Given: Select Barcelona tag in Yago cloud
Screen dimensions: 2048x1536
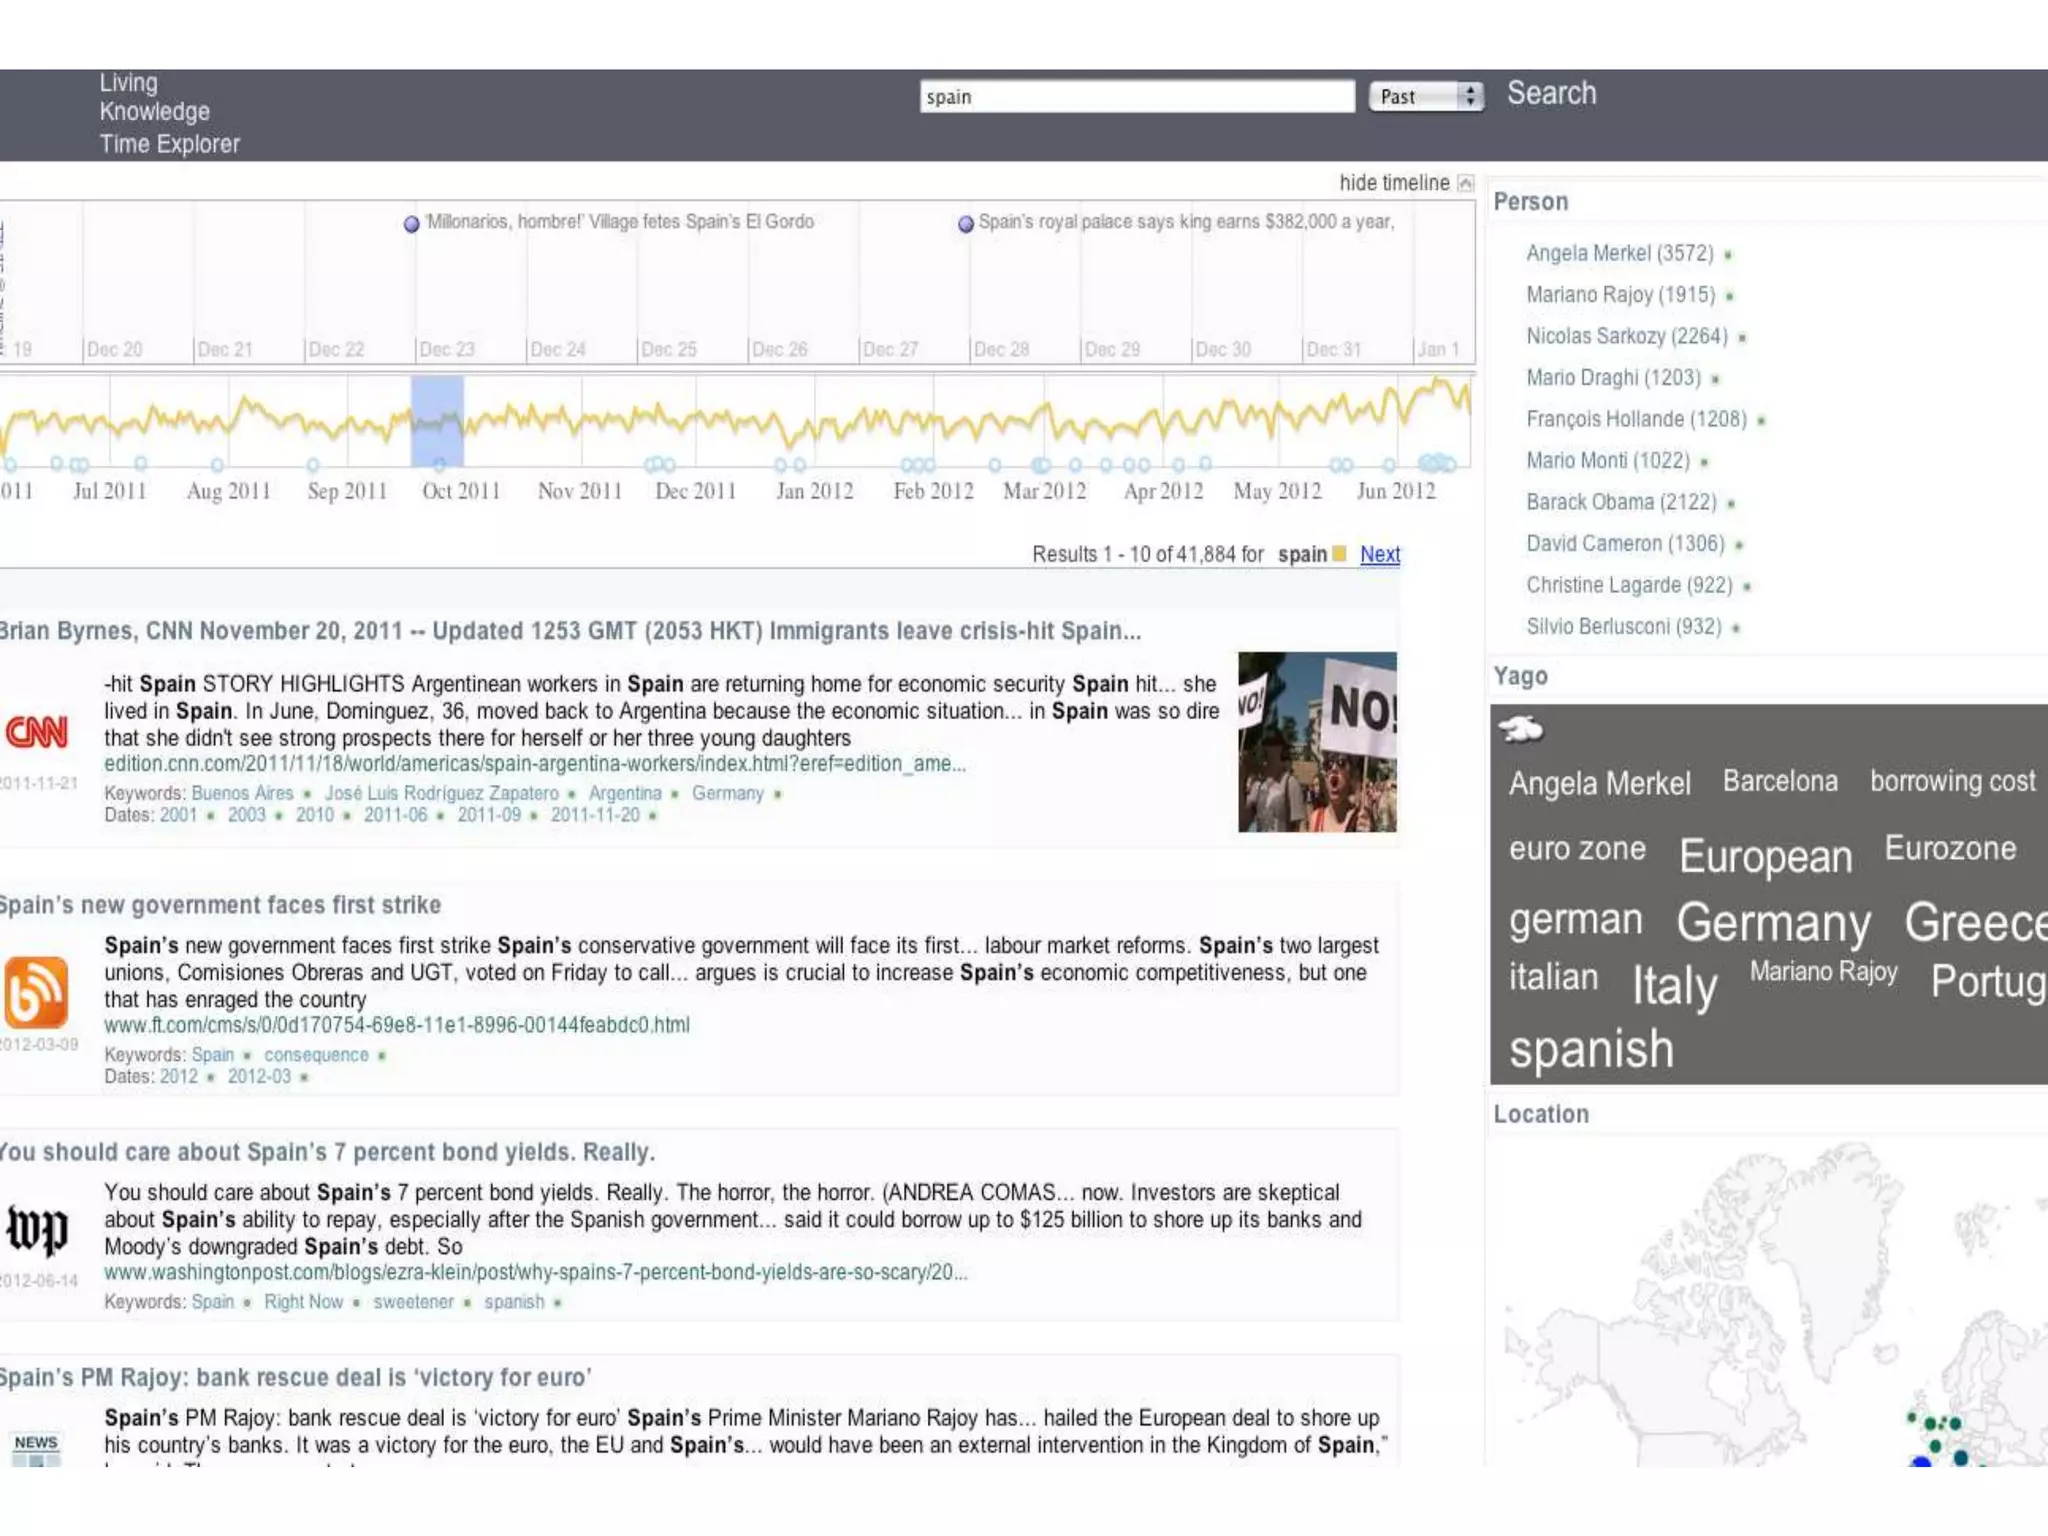Looking at the screenshot, I should click(1779, 781).
